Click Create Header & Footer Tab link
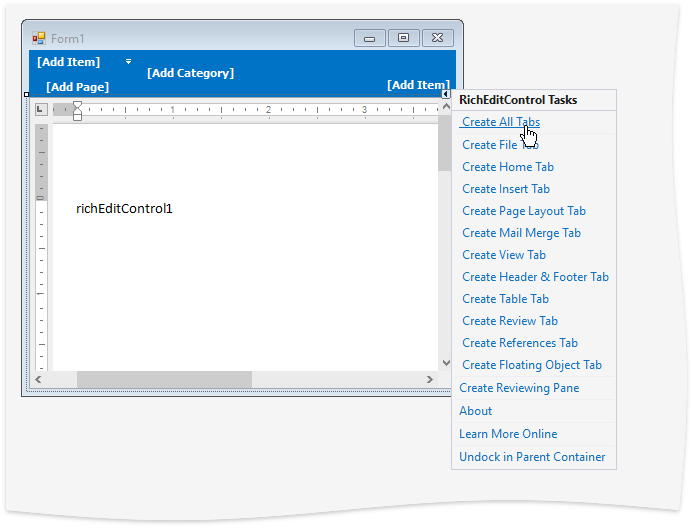This screenshot has width=693, height=529. point(535,277)
